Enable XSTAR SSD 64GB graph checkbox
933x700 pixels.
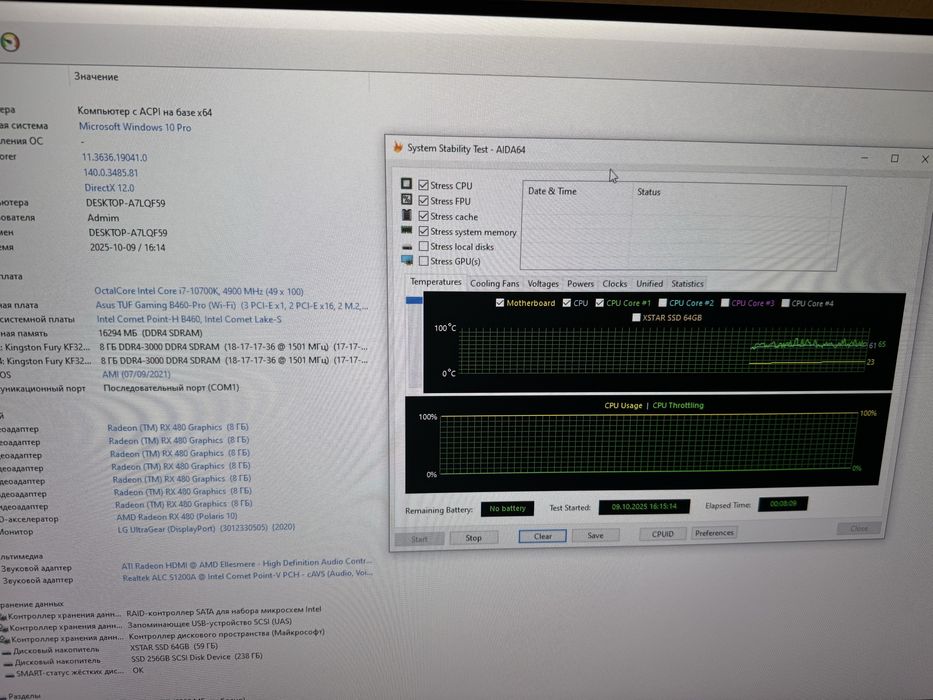pos(636,318)
